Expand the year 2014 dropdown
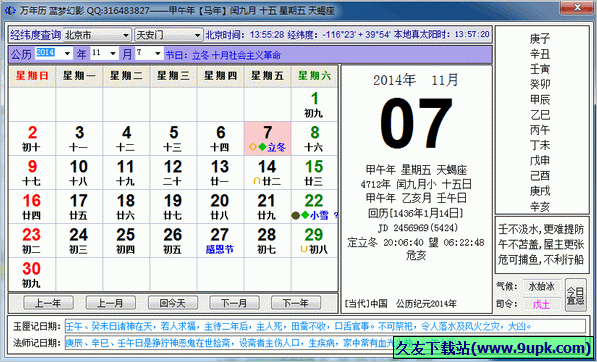The image size is (597, 362). (x=67, y=54)
